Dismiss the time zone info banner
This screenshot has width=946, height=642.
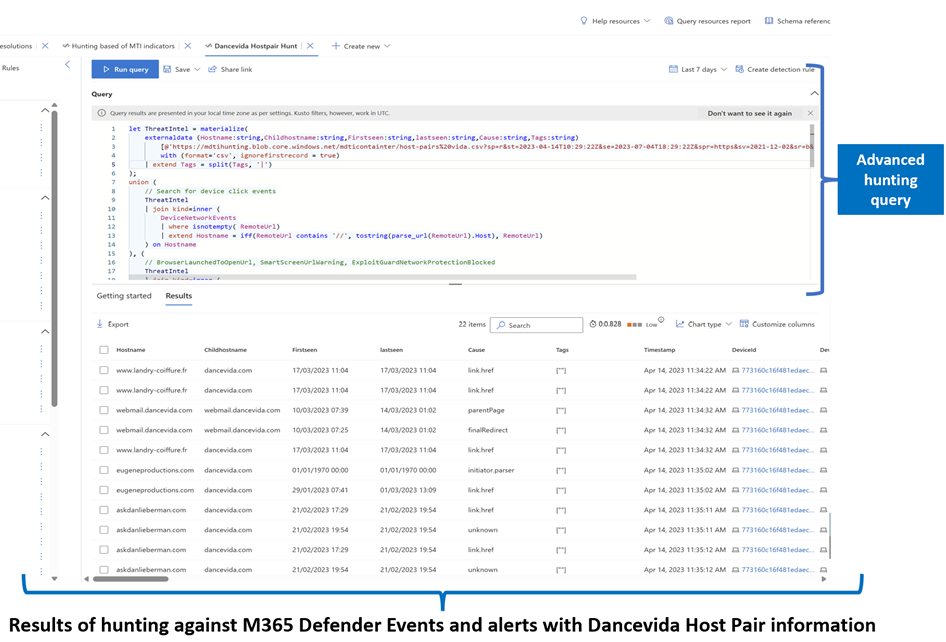pyautogui.click(x=810, y=113)
